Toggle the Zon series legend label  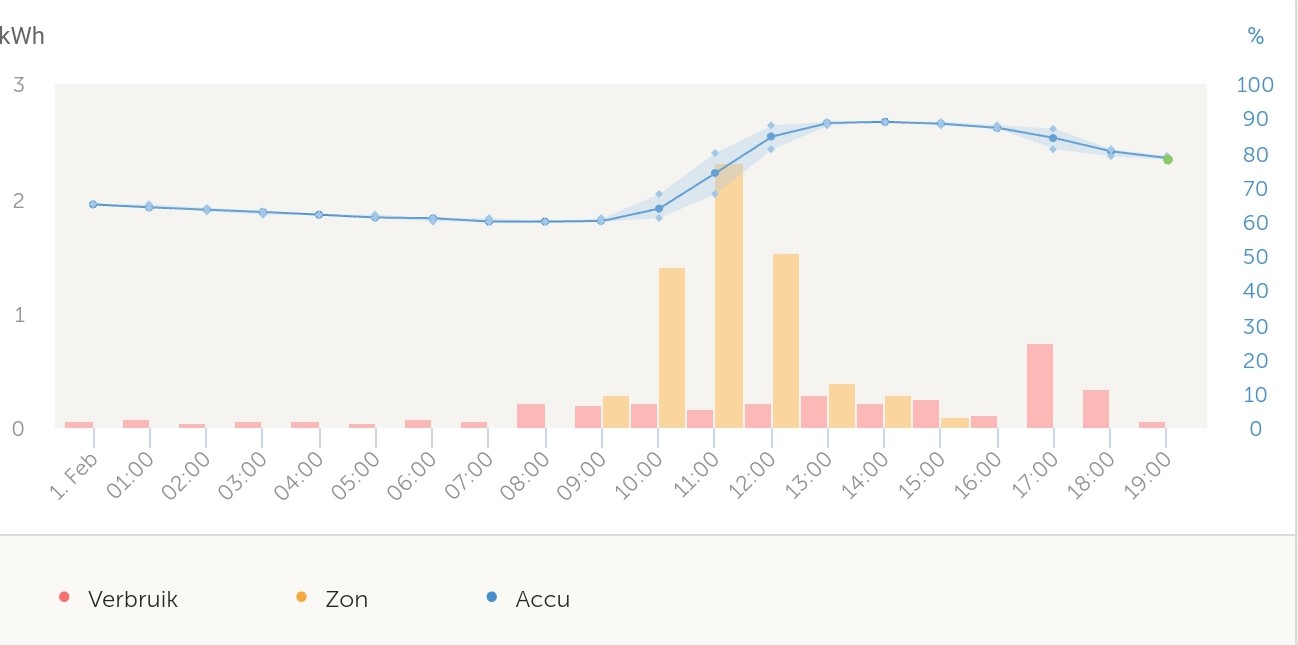point(346,600)
